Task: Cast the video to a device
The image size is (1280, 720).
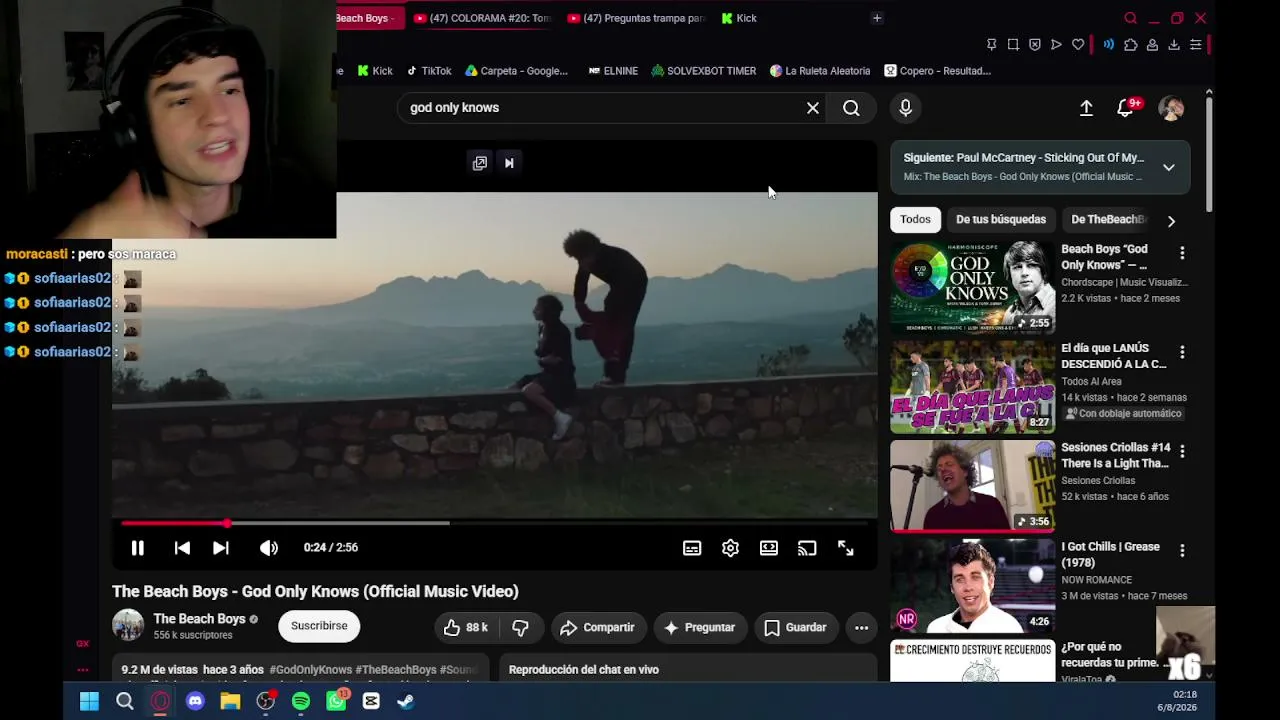Action: pyautogui.click(x=807, y=548)
